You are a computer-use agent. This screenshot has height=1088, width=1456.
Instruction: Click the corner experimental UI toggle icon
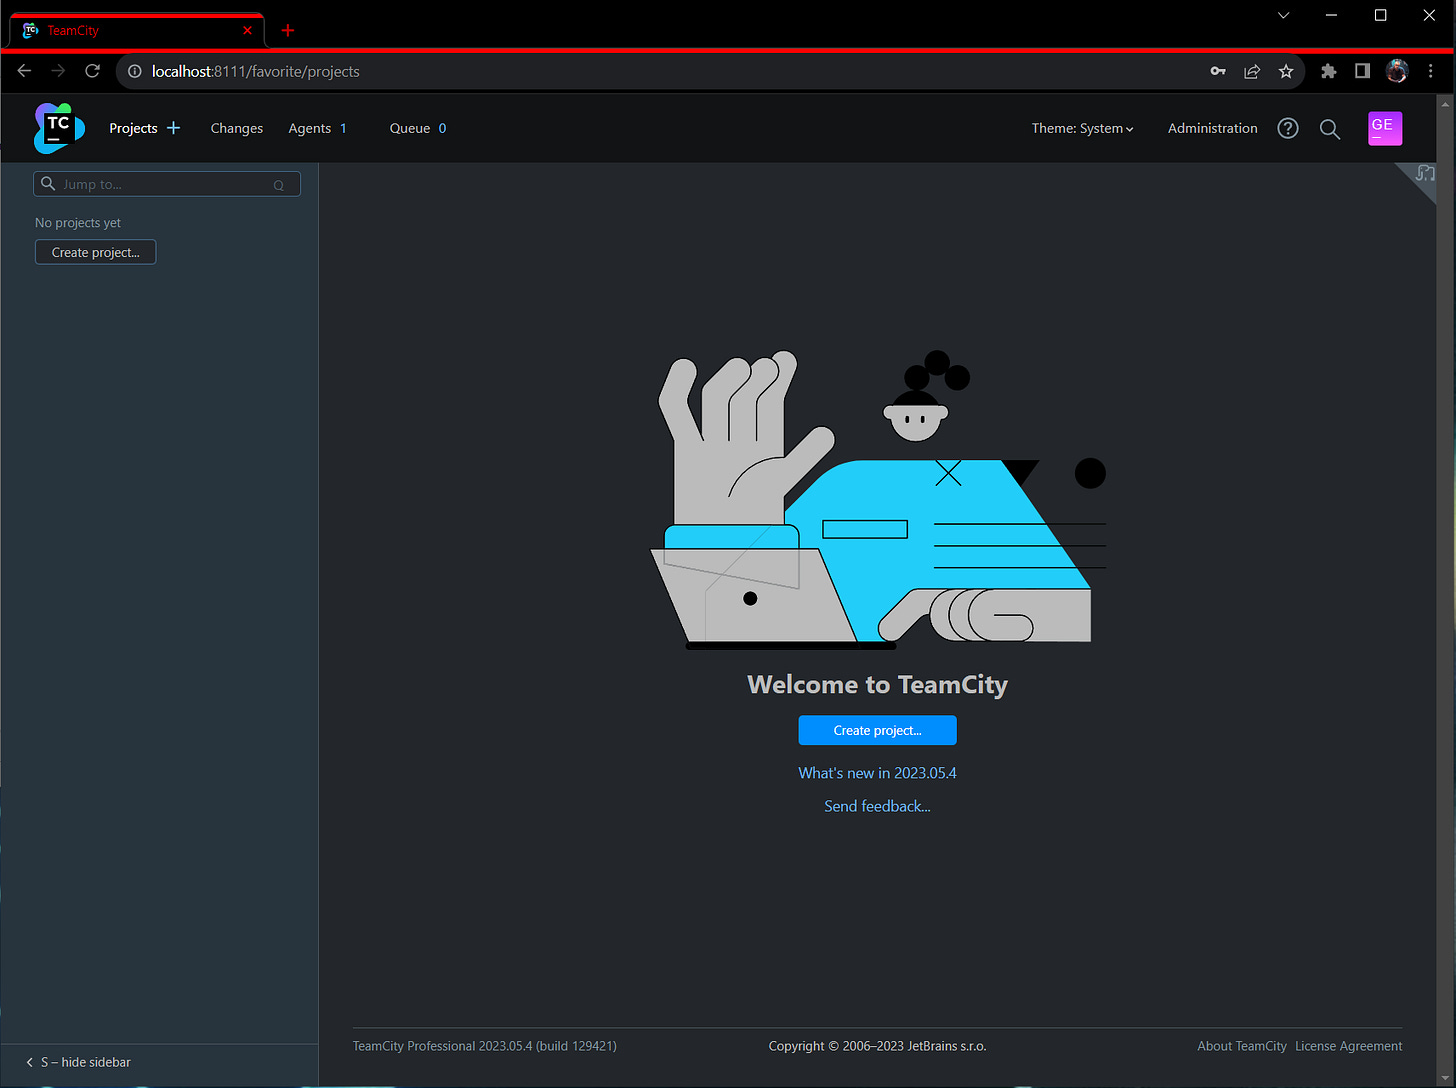pos(1424,174)
